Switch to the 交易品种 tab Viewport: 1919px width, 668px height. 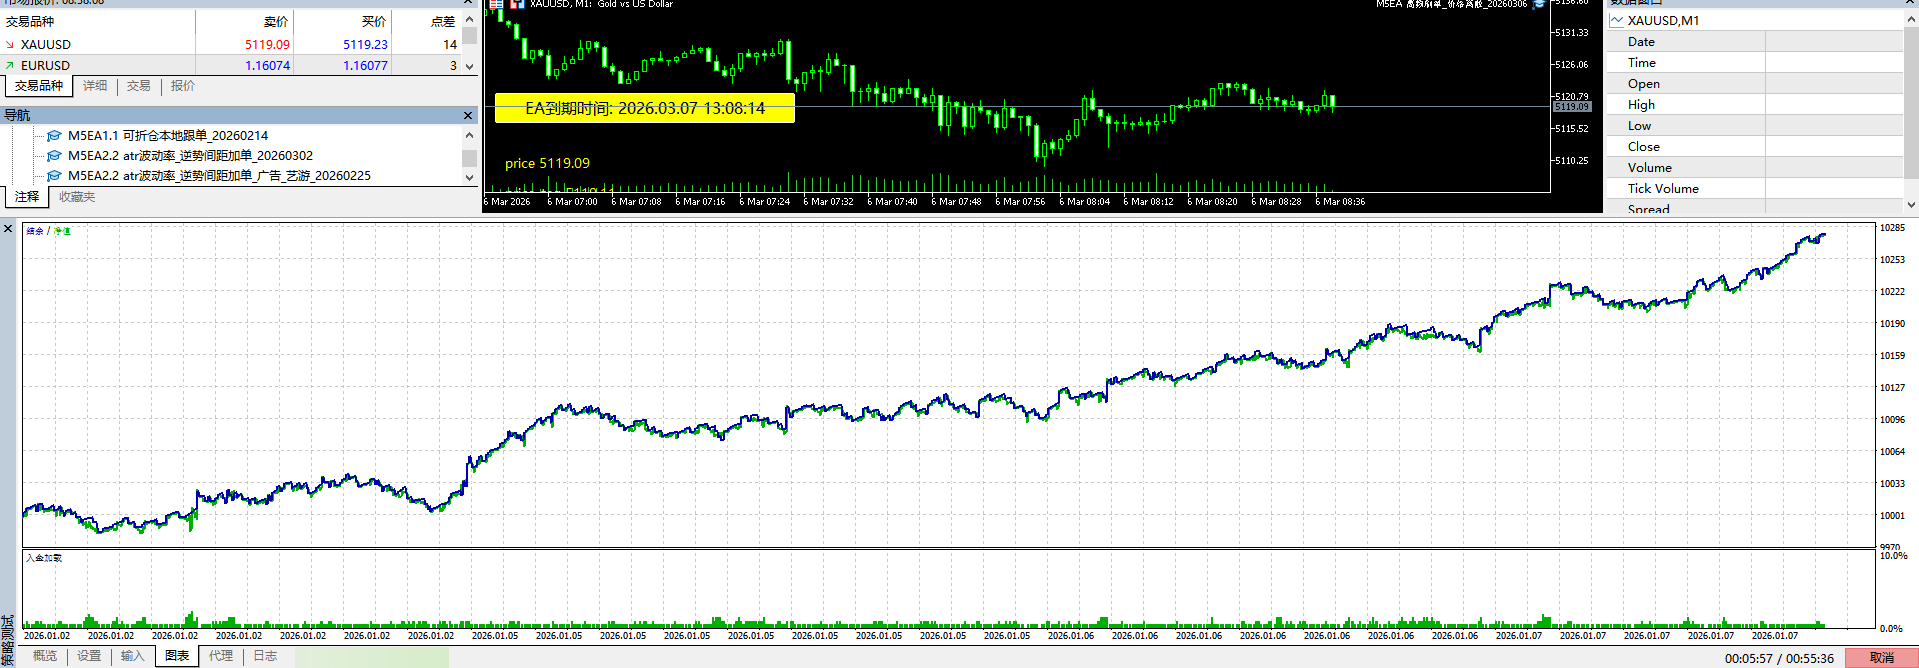coord(39,86)
